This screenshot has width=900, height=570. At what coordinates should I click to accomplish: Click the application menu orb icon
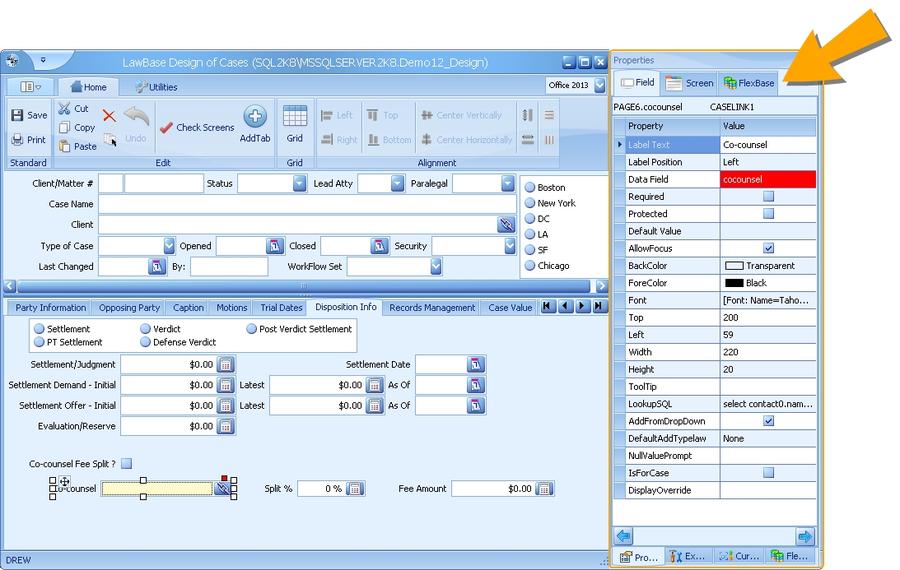click(x=13, y=60)
